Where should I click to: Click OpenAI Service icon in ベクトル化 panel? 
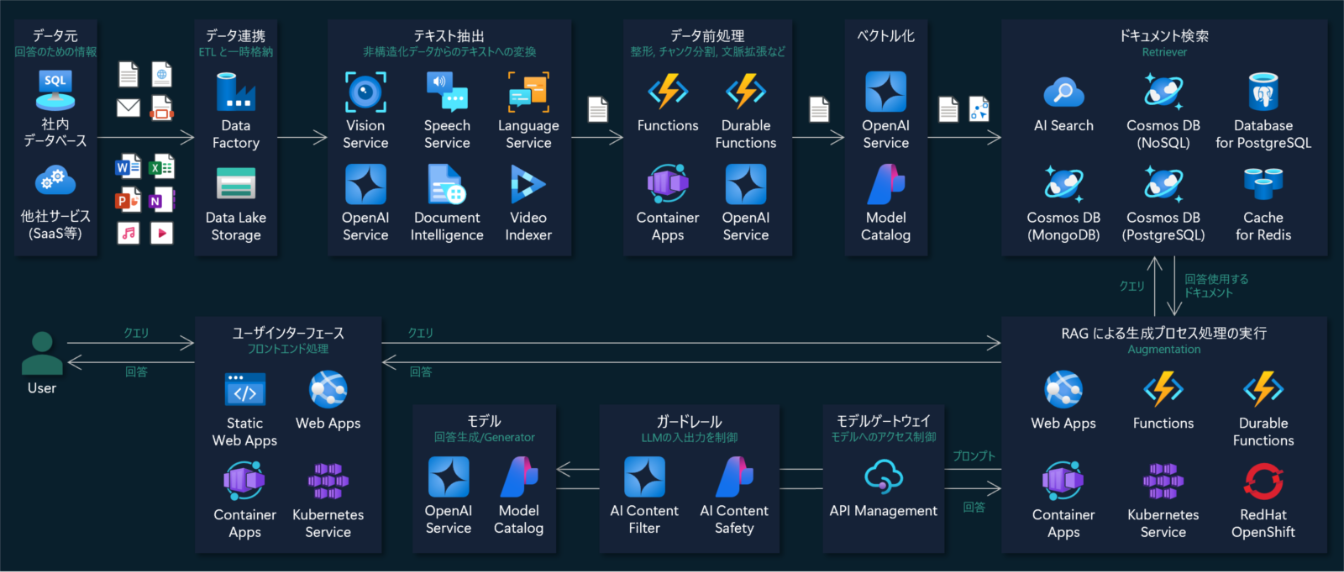(886, 91)
